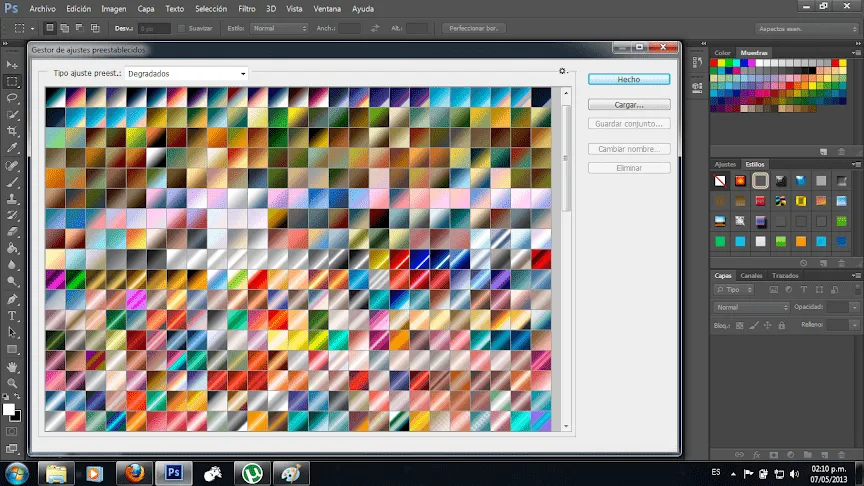Open the Tipo layer filter dropdown
This screenshot has height=486, width=864.
[734, 290]
